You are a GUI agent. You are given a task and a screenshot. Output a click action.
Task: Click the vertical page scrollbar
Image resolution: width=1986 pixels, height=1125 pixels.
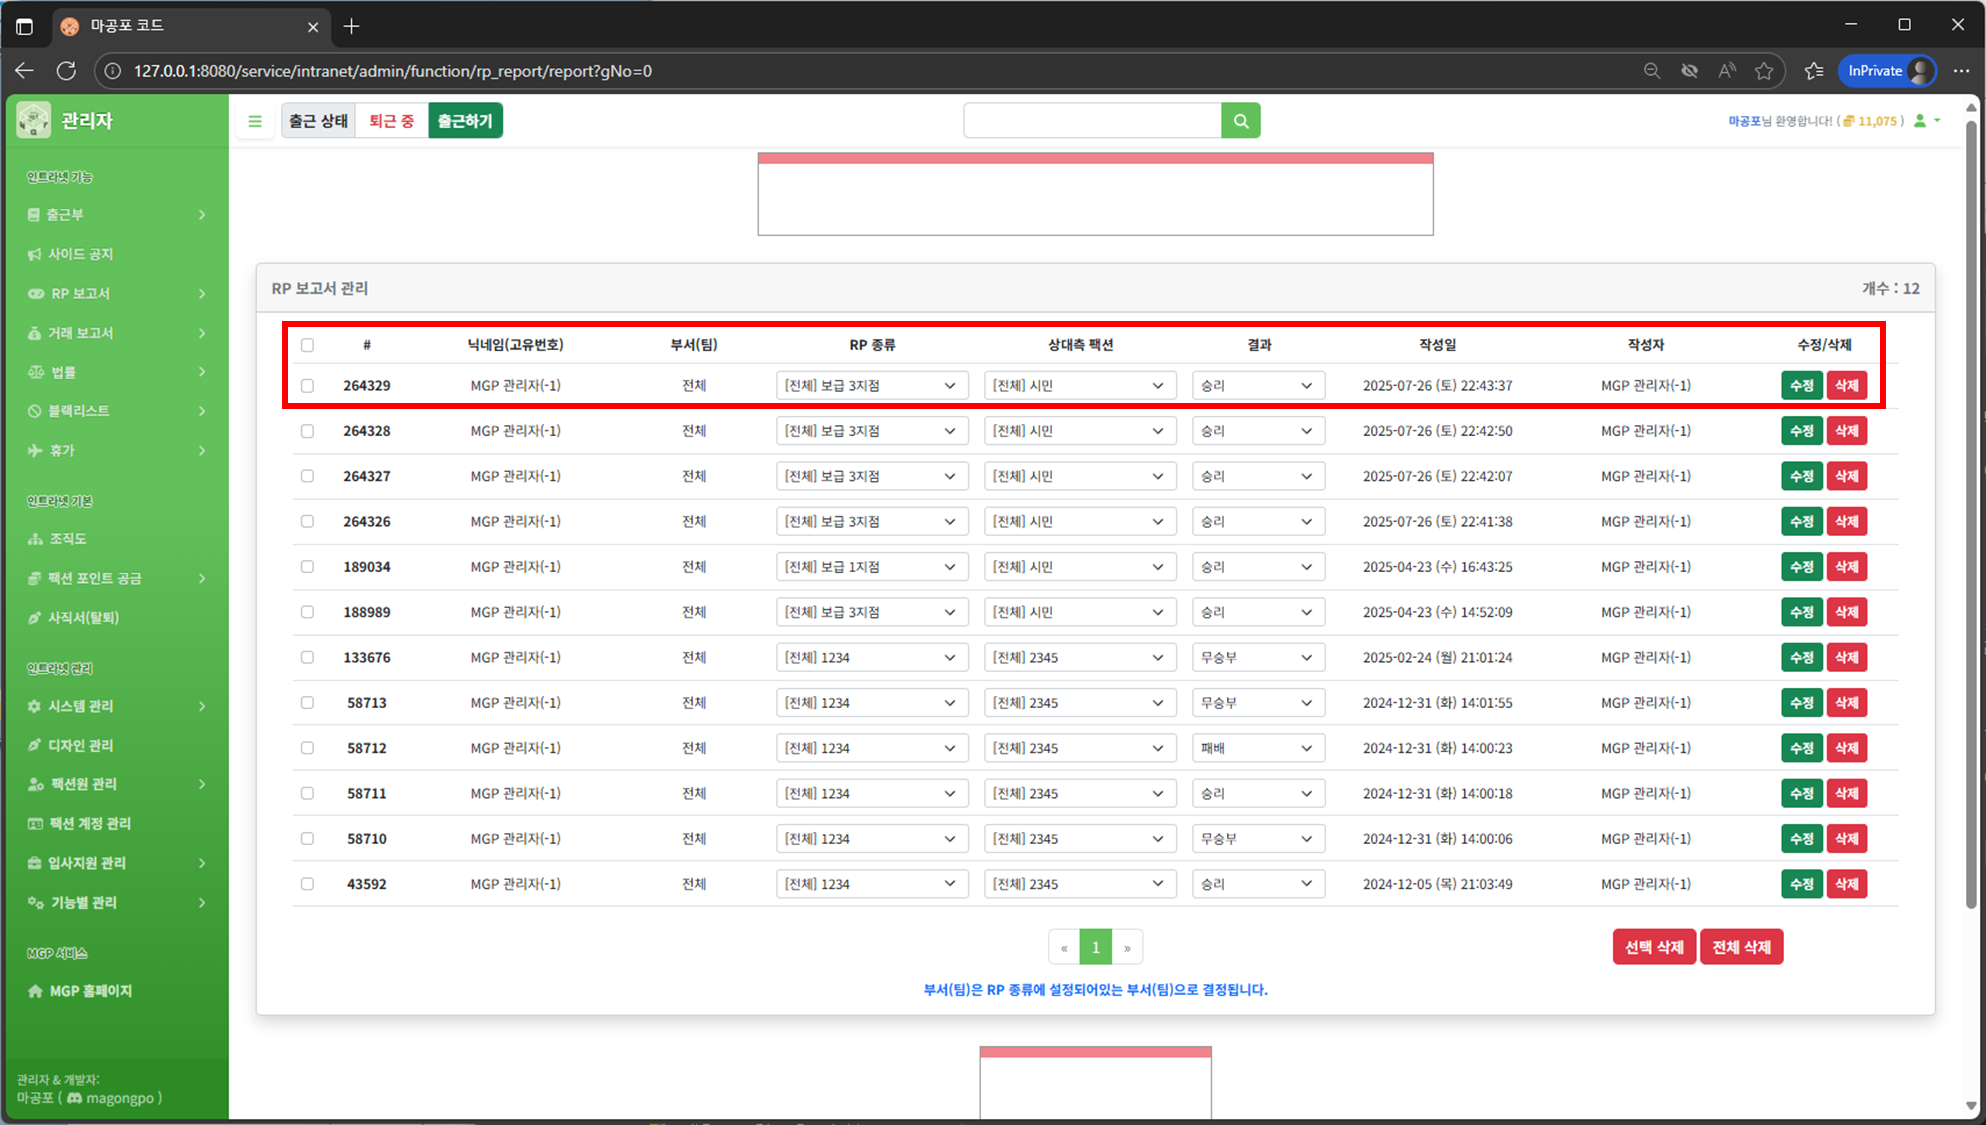click(x=1971, y=515)
